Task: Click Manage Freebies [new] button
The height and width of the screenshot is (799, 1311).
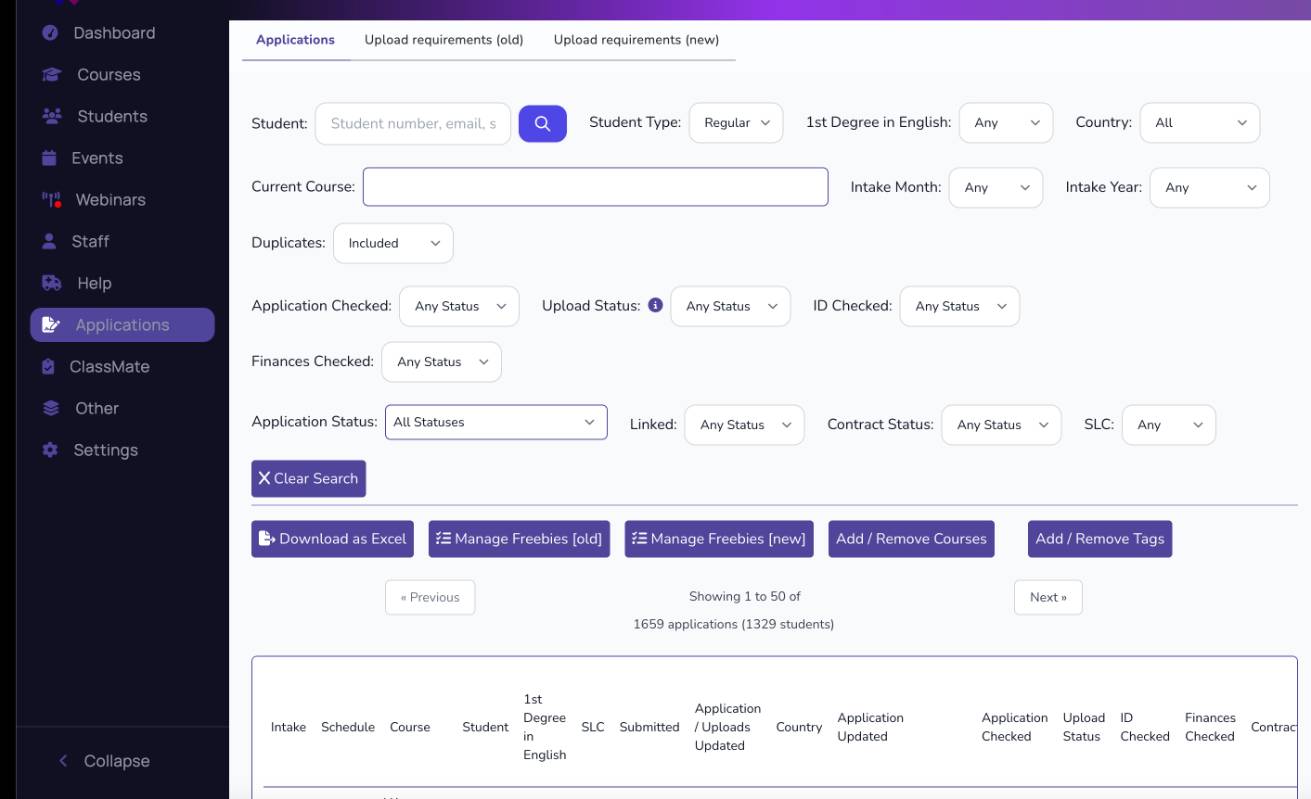Action: 719,539
